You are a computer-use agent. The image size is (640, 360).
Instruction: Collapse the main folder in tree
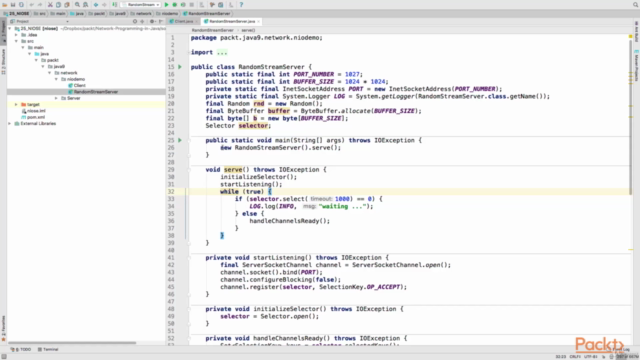23,47
